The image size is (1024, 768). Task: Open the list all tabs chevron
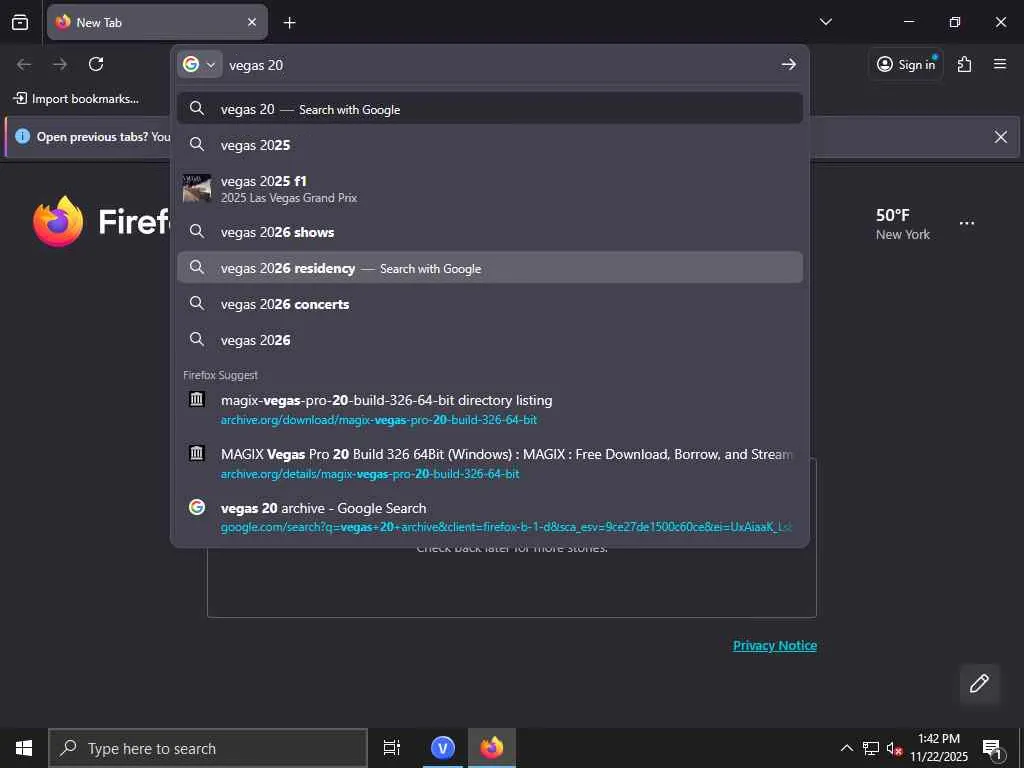pos(825,22)
